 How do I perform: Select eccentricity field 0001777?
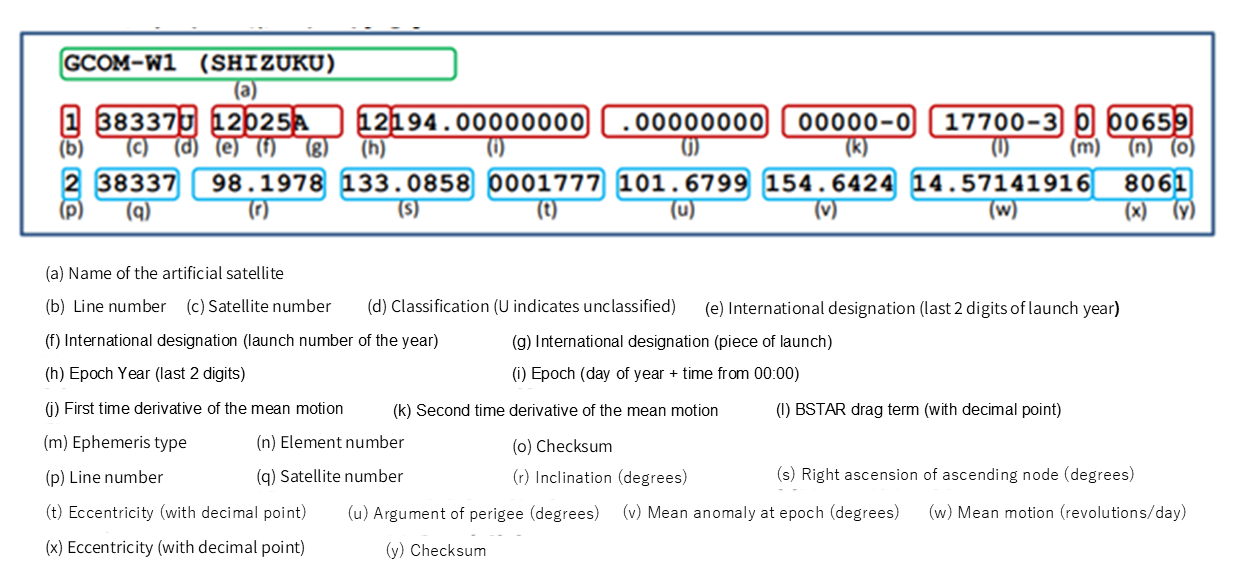coord(546,185)
